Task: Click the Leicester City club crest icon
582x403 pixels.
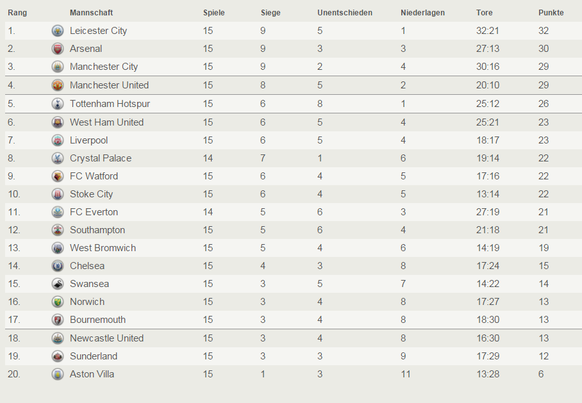Action: (x=58, y=30)
